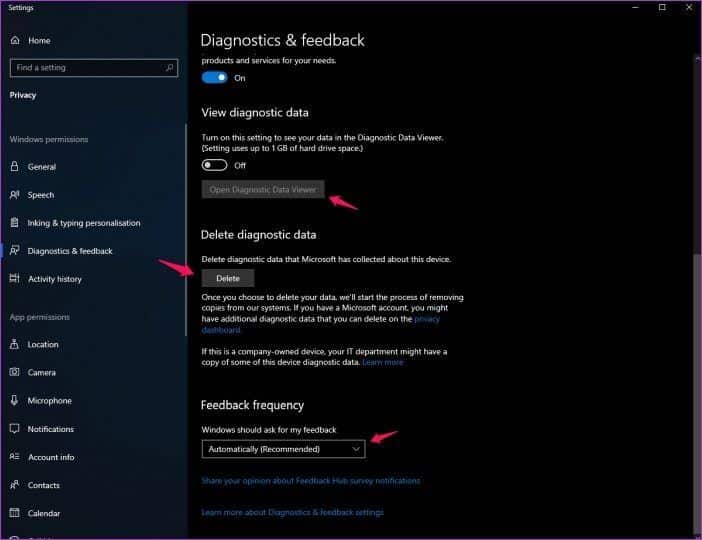Maximize the Settings window

pyautogui.click(x=662, y=7)
